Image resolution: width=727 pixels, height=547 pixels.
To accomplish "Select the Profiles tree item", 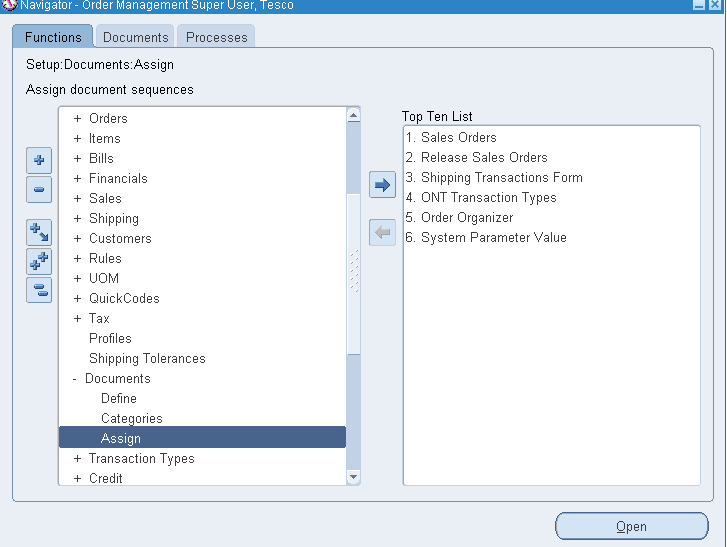I will pos(110,339).
